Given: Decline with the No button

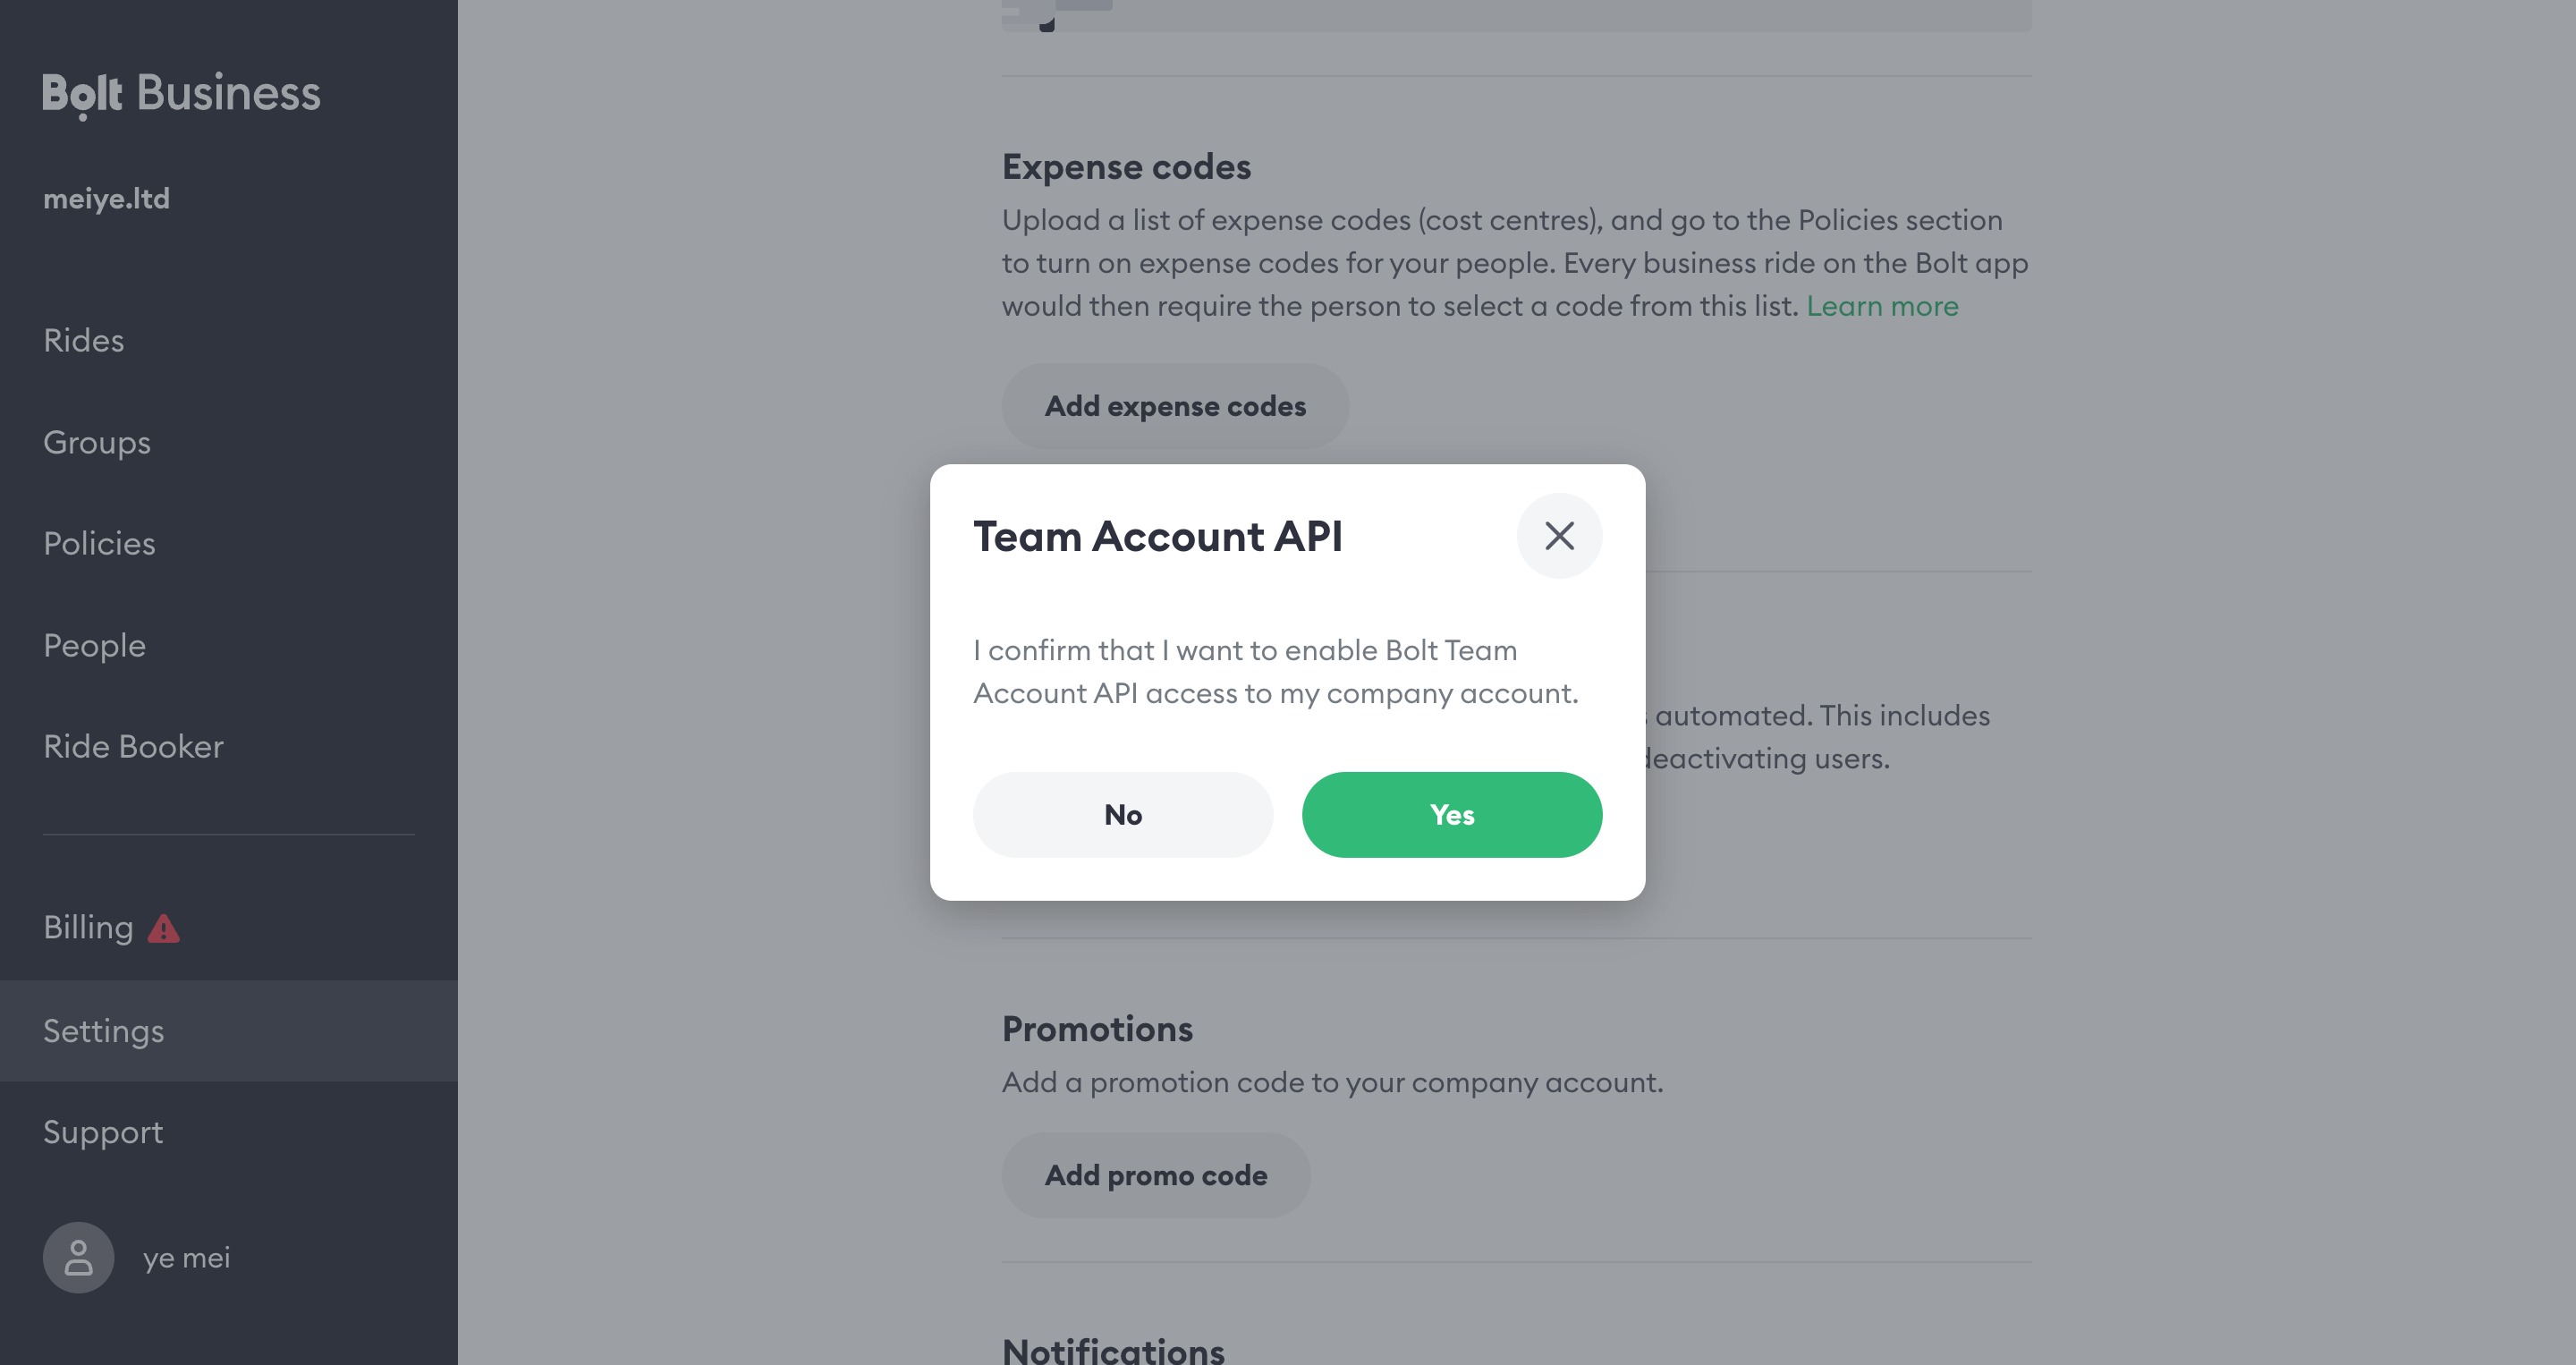Looking at the screenshot, I should 1122,814.
